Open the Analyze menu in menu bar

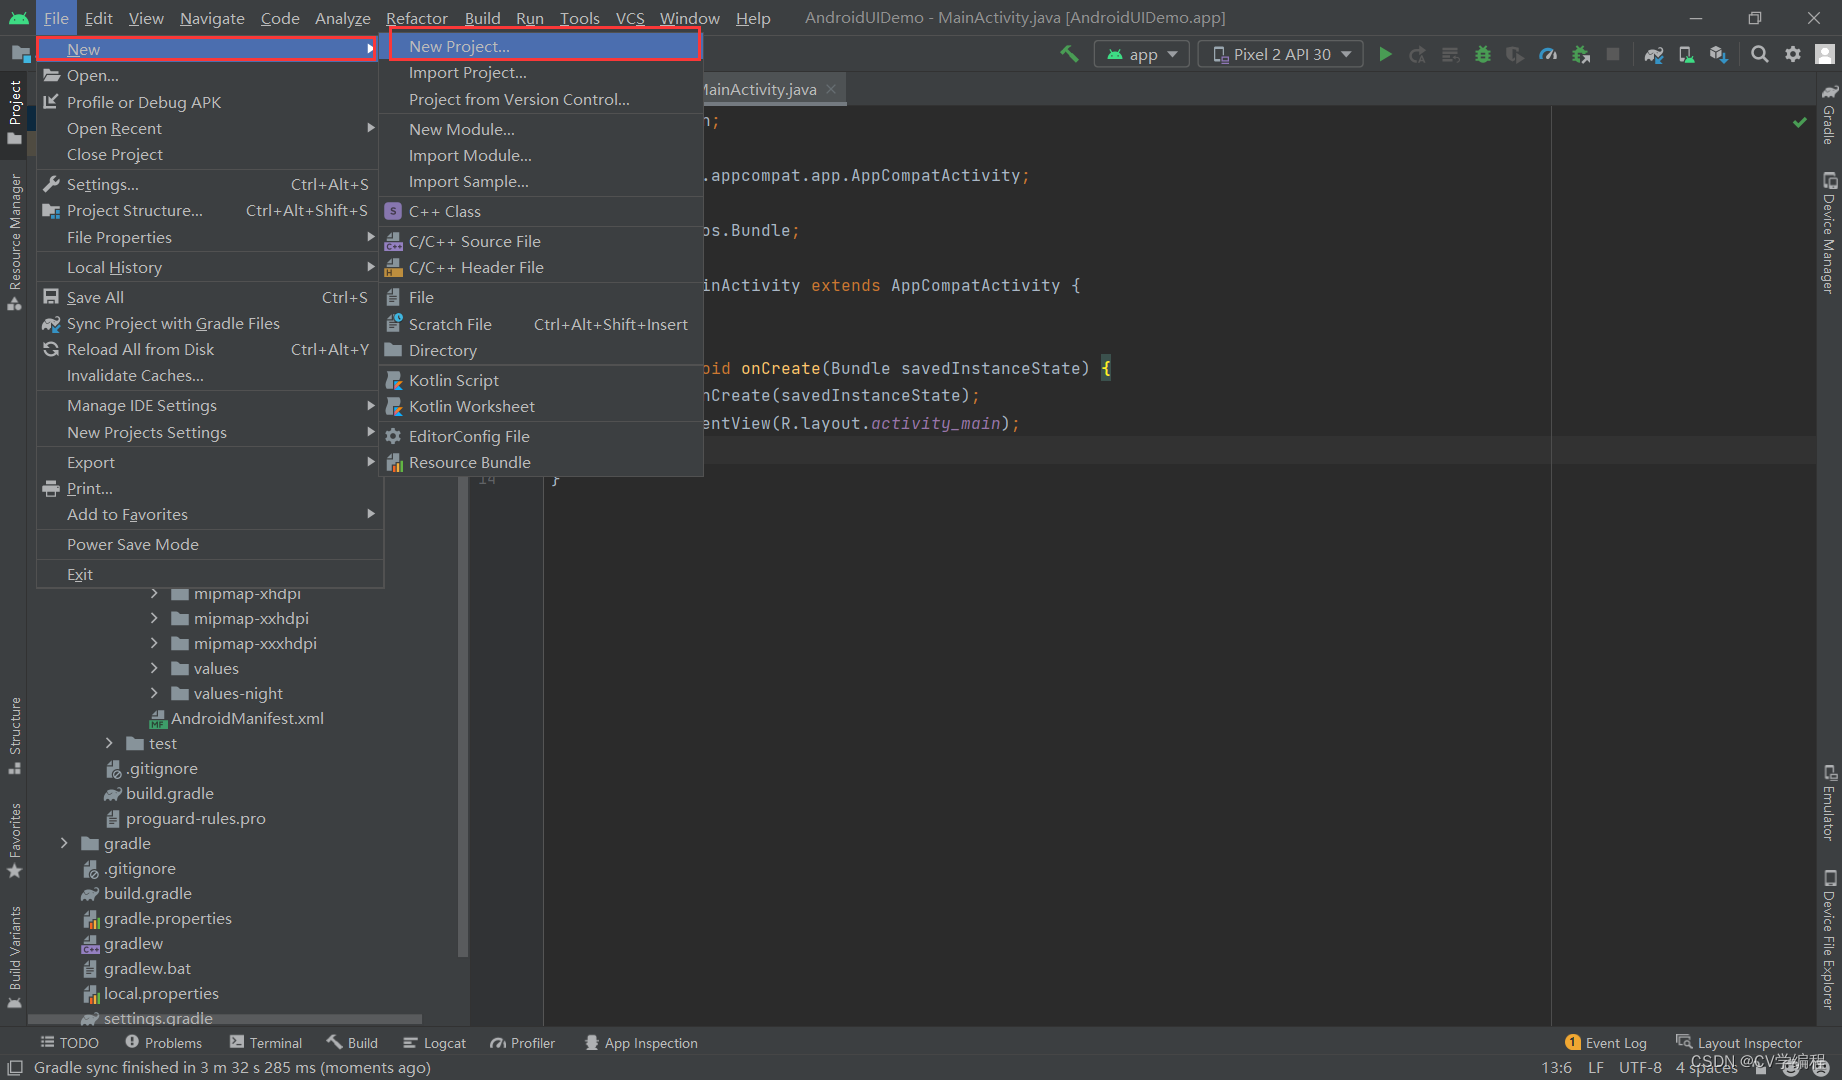pyautogui.click(x=342, y=18)
